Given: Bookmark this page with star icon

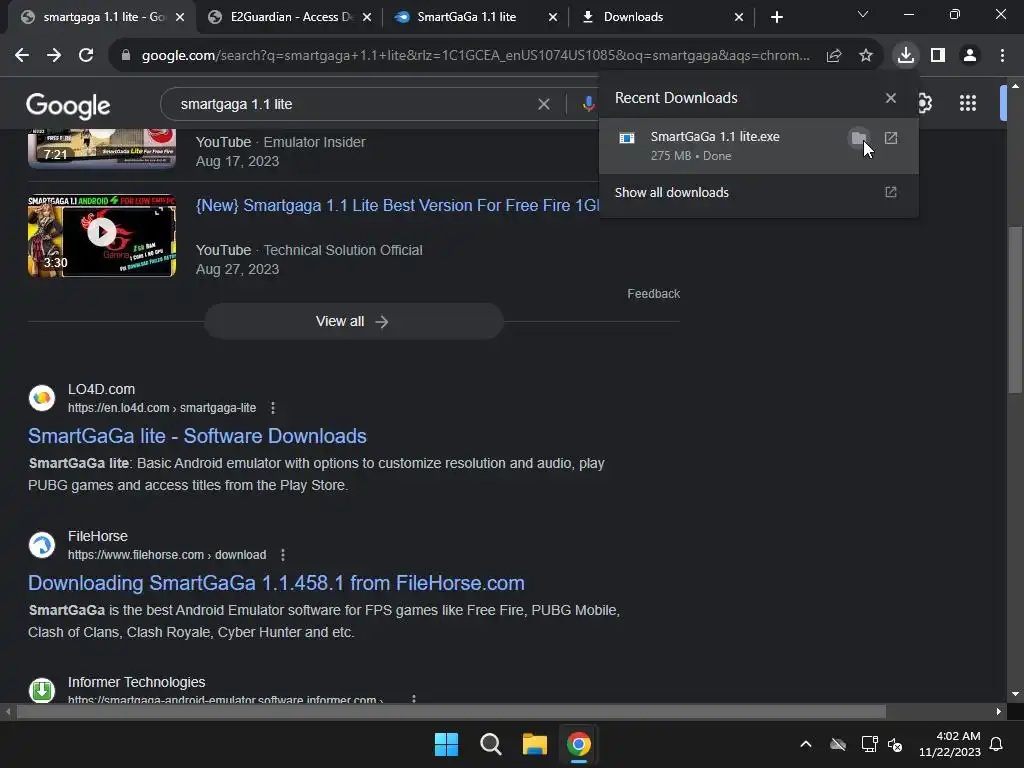Looking at the screenshot, I should [866, 56].
